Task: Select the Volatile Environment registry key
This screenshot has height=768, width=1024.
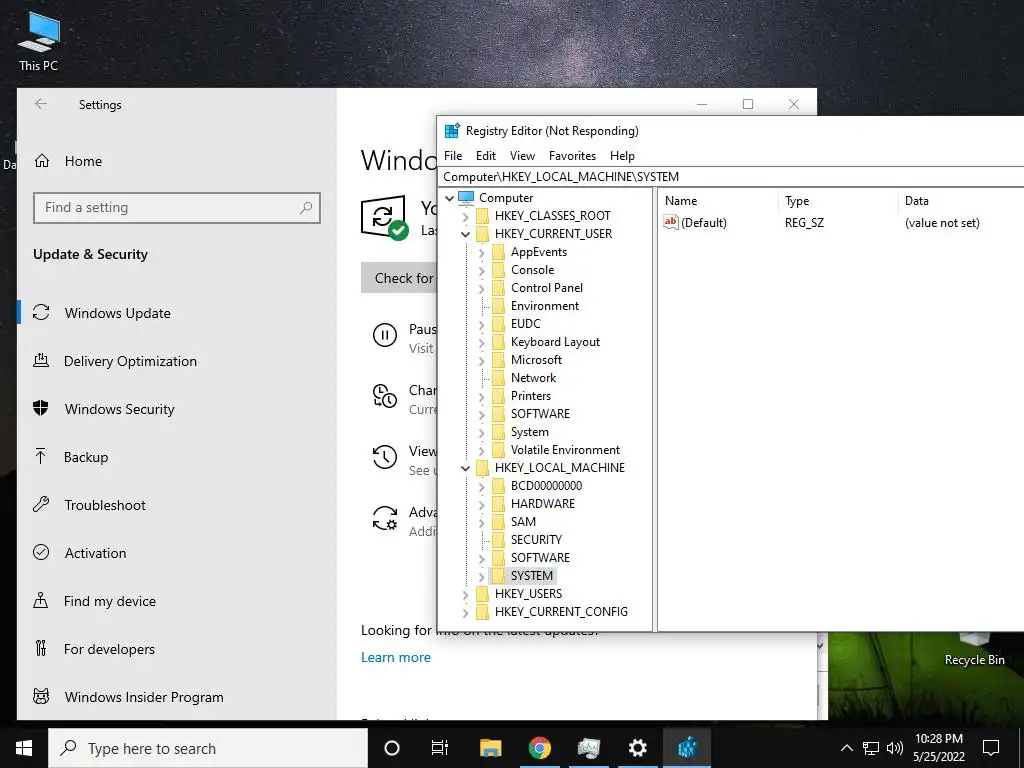Action: coord(565,450)
